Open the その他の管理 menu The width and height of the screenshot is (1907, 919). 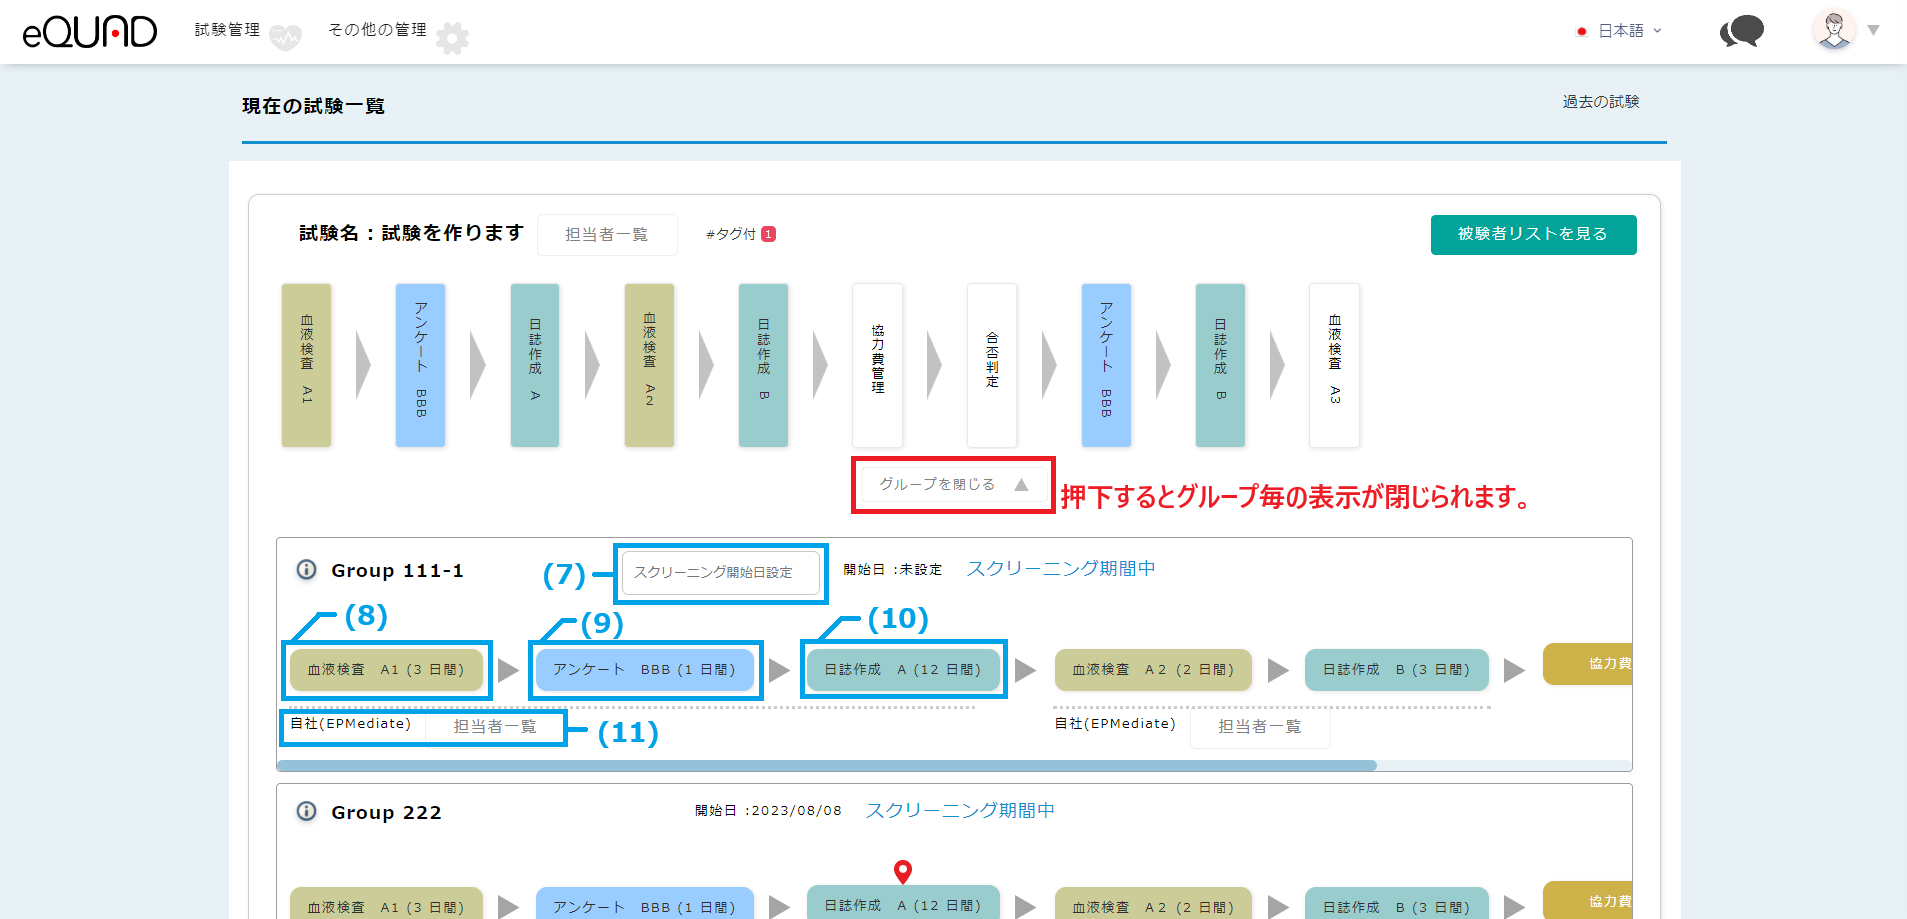click(x=377, y=30)
